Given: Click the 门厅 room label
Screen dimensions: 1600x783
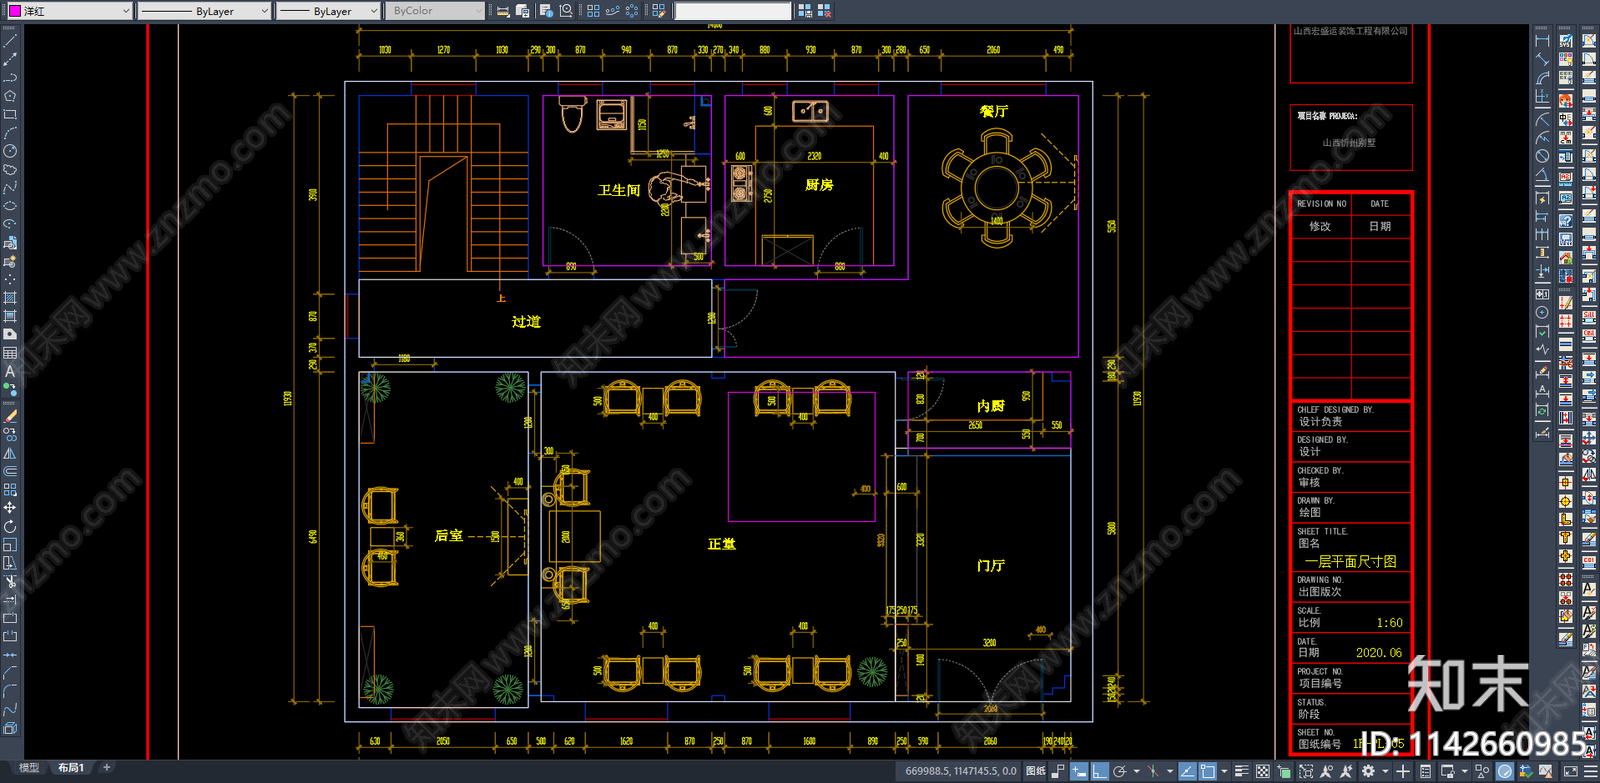Looking at the screenshot, I should click(991, 566).
